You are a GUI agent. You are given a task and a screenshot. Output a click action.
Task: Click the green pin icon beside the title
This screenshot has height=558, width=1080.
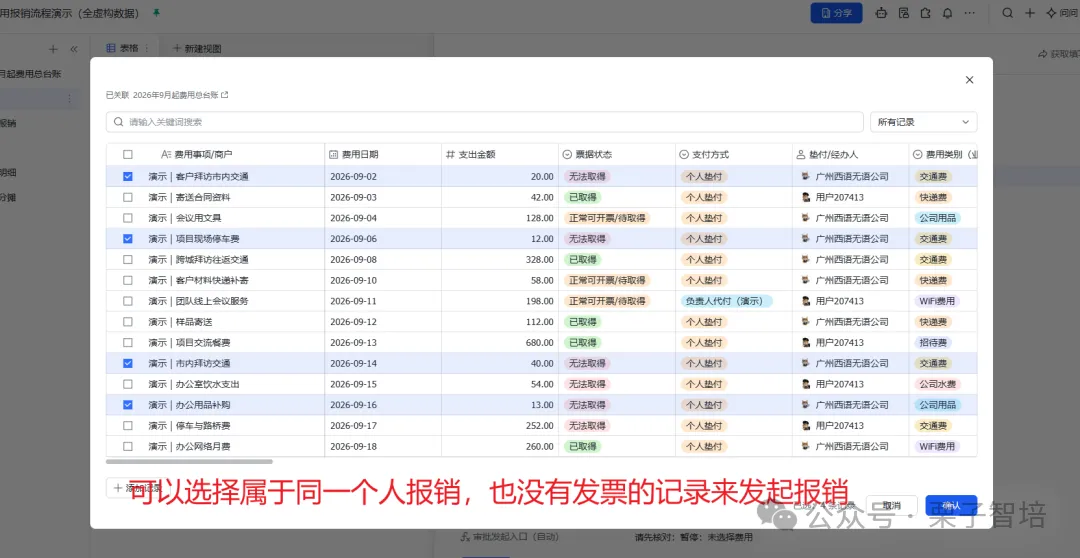[156, 12]
